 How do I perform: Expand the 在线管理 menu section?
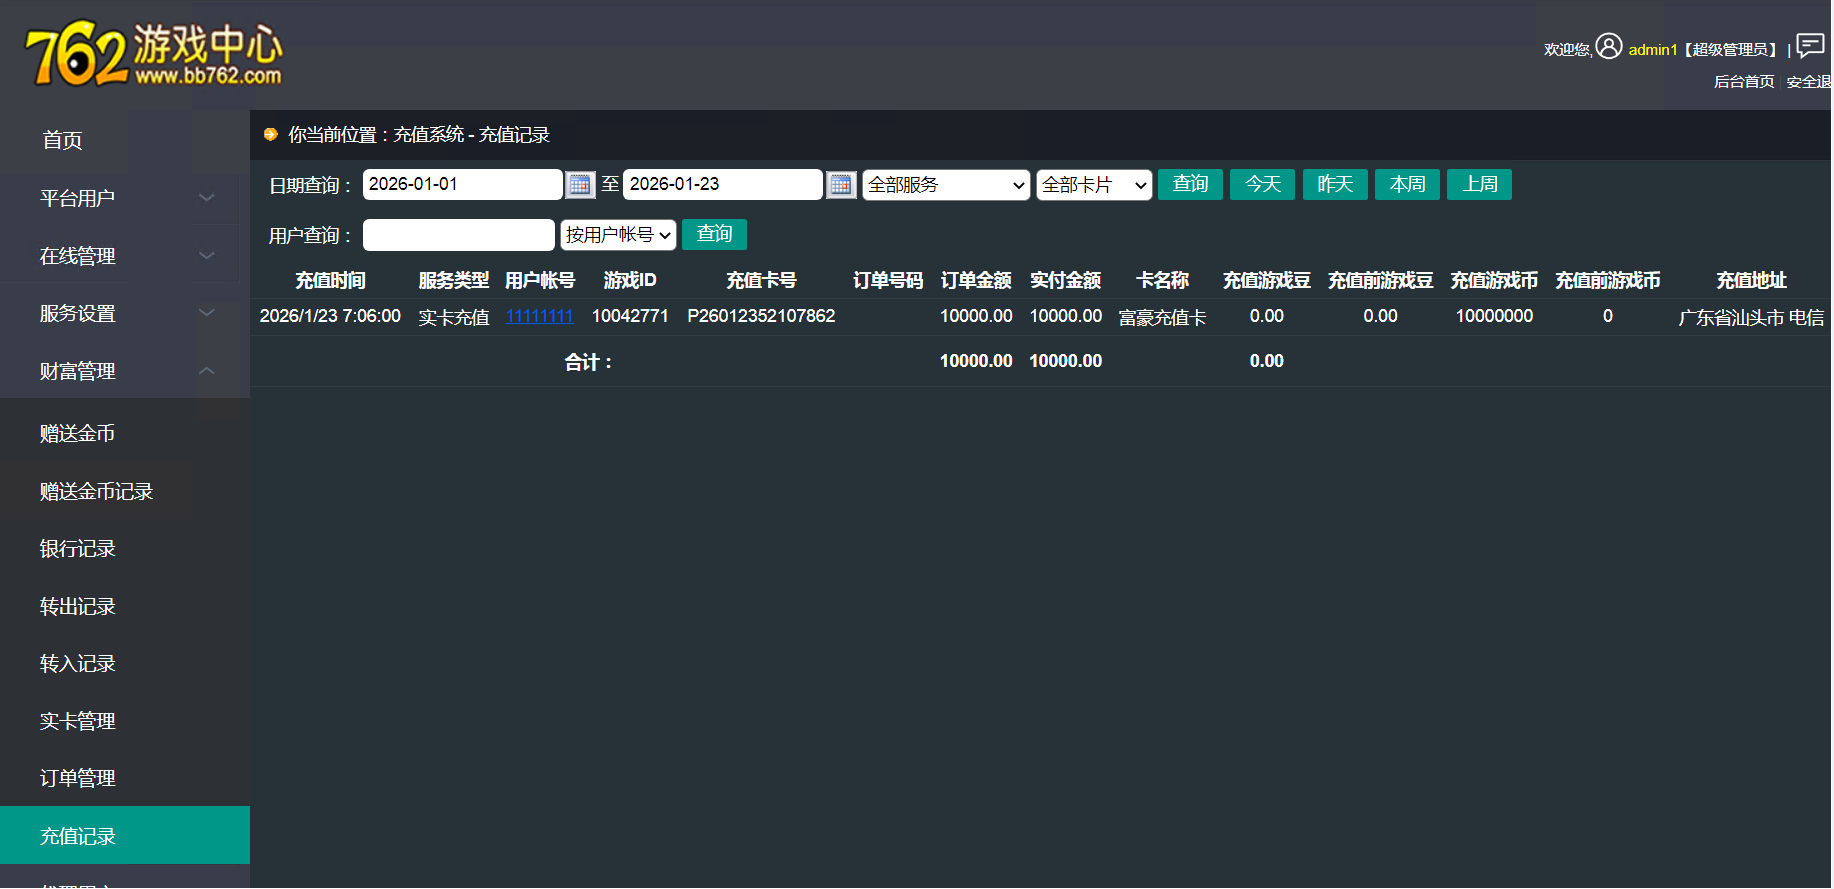click(x=125, y=256)
